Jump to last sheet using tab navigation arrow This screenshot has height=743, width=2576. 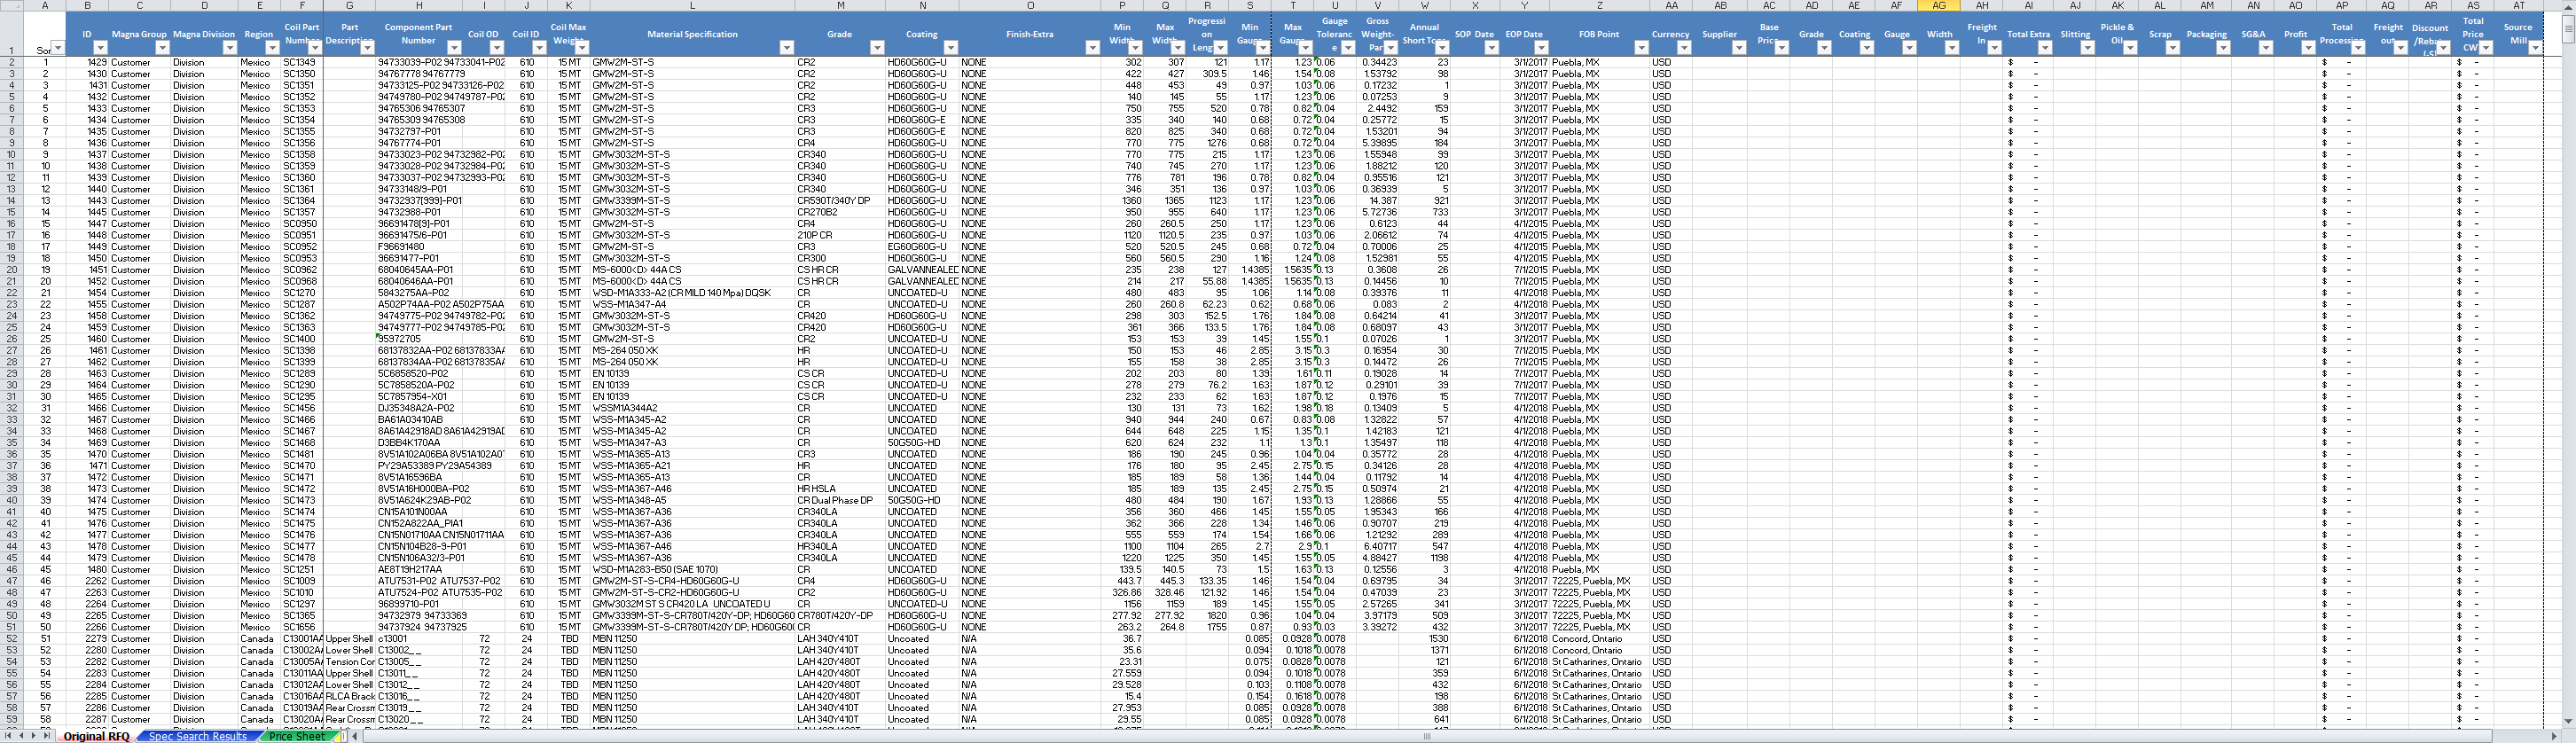47,736
